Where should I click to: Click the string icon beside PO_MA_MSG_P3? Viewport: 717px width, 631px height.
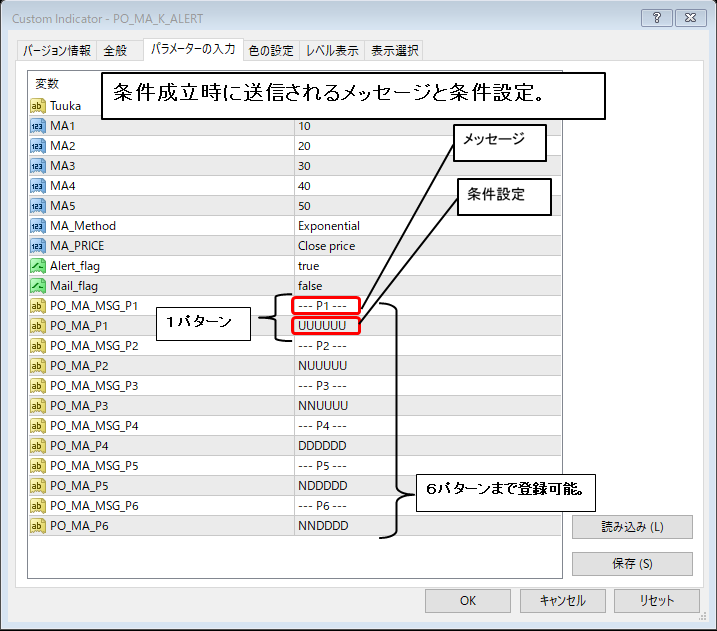[38, 386]
